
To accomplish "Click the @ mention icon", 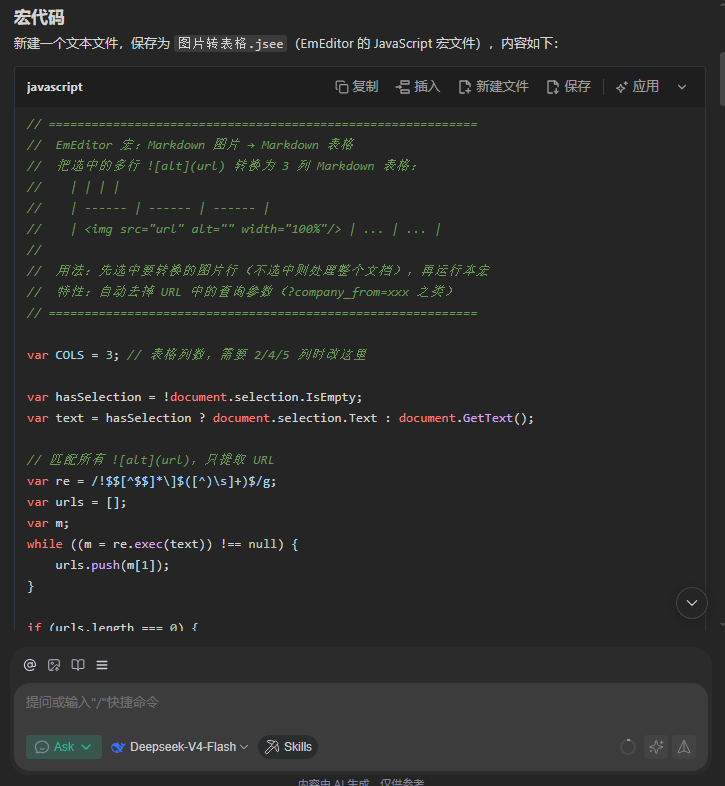I will point(30,665).
